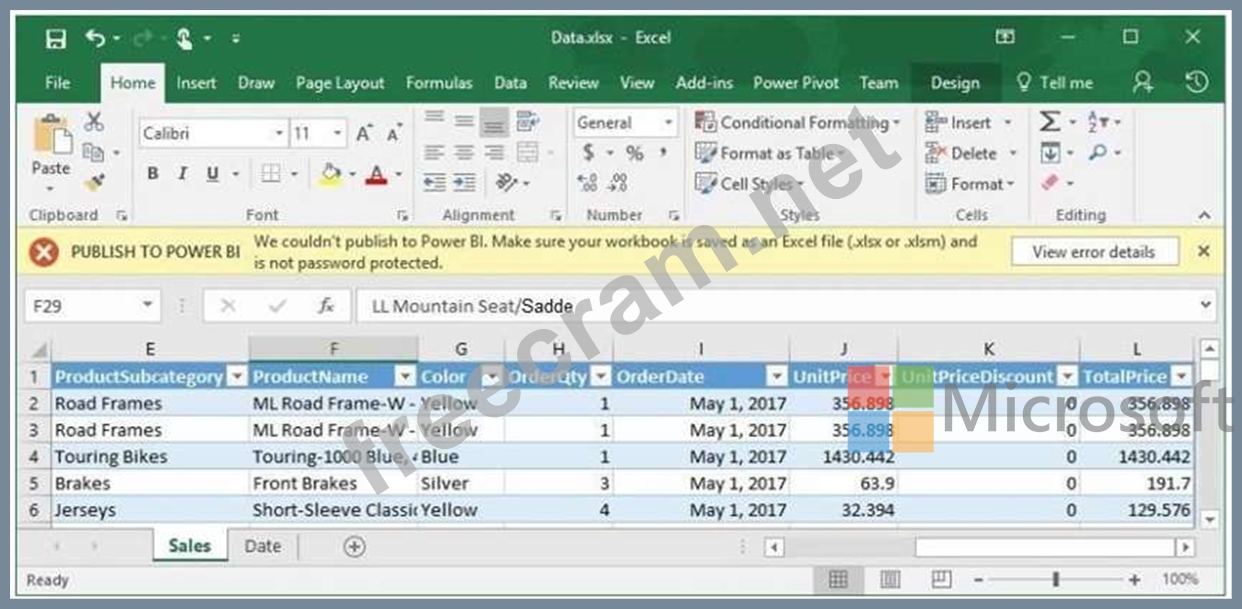Screen dimensions: 1242x609
Task: Toggle Bold formatting
Action: (153, 174)
